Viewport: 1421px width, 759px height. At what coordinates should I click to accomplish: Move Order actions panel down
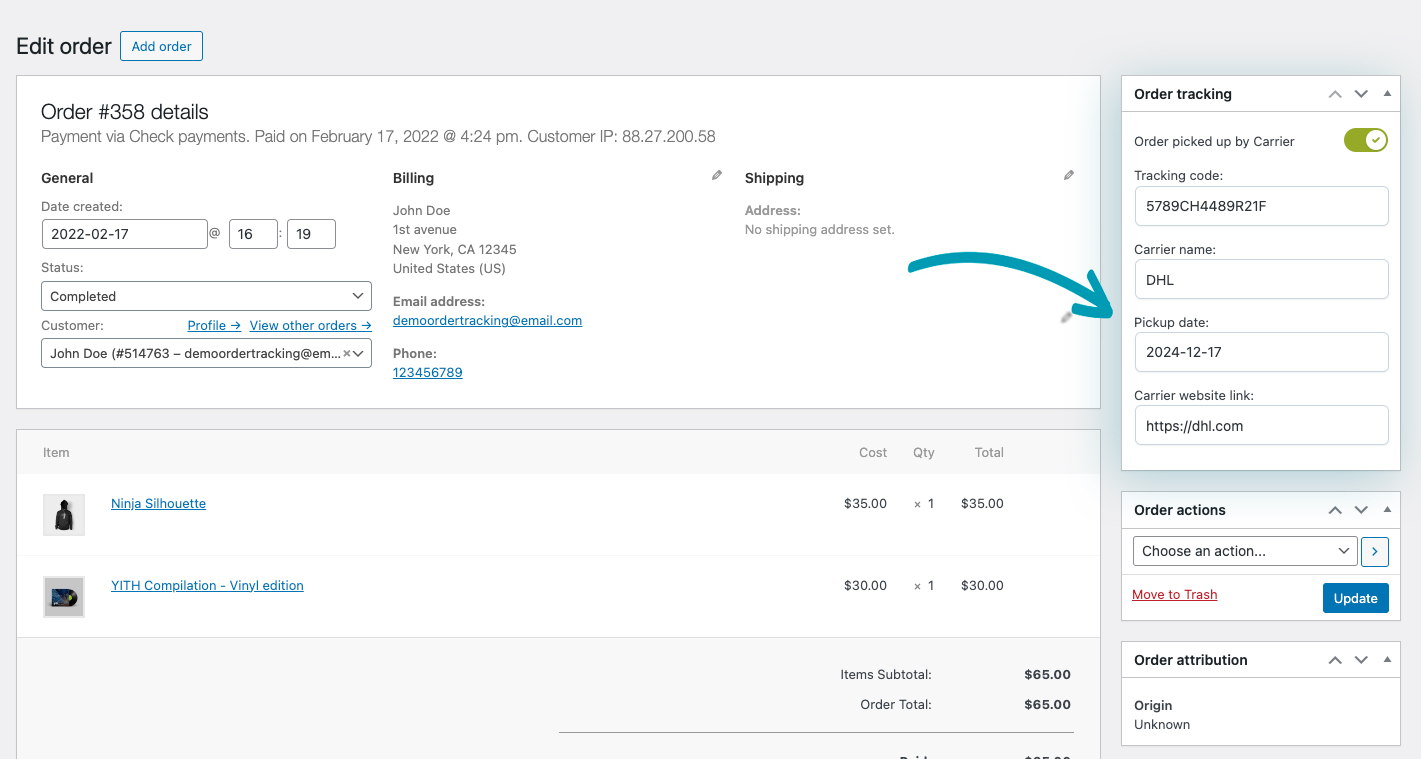tap(1361, 510)
